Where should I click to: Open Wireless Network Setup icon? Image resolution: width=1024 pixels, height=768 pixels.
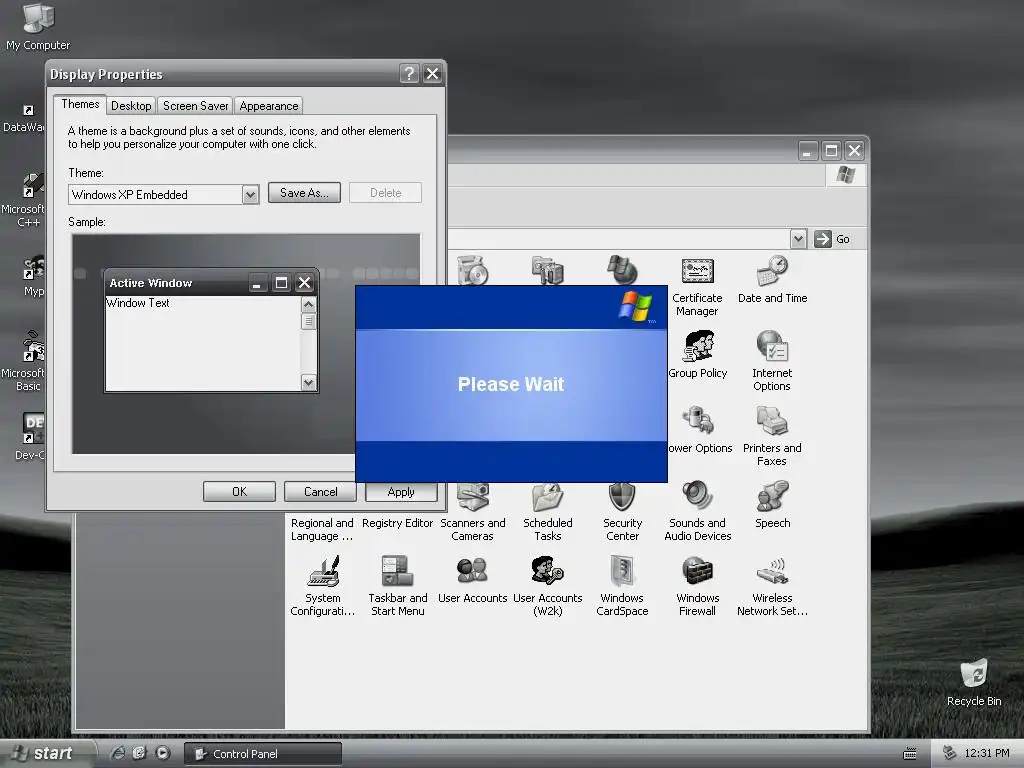(x=773, y=571)
